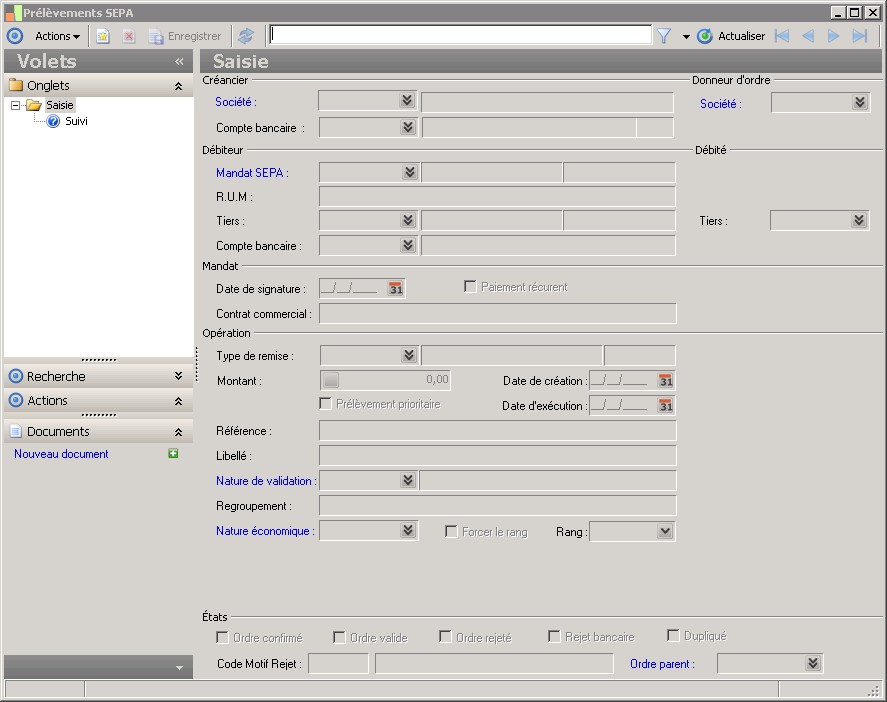Open Donneur d'ordre Société dropdown

860,102
